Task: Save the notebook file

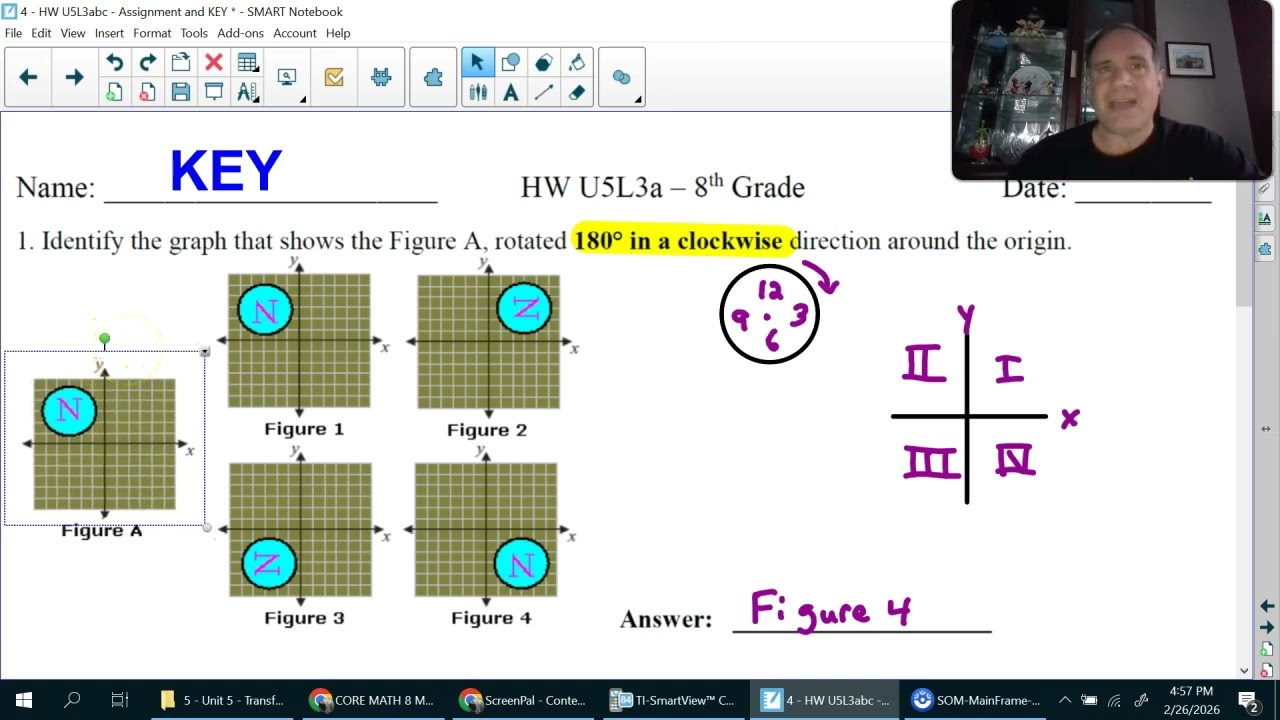Action: [180, 92]
